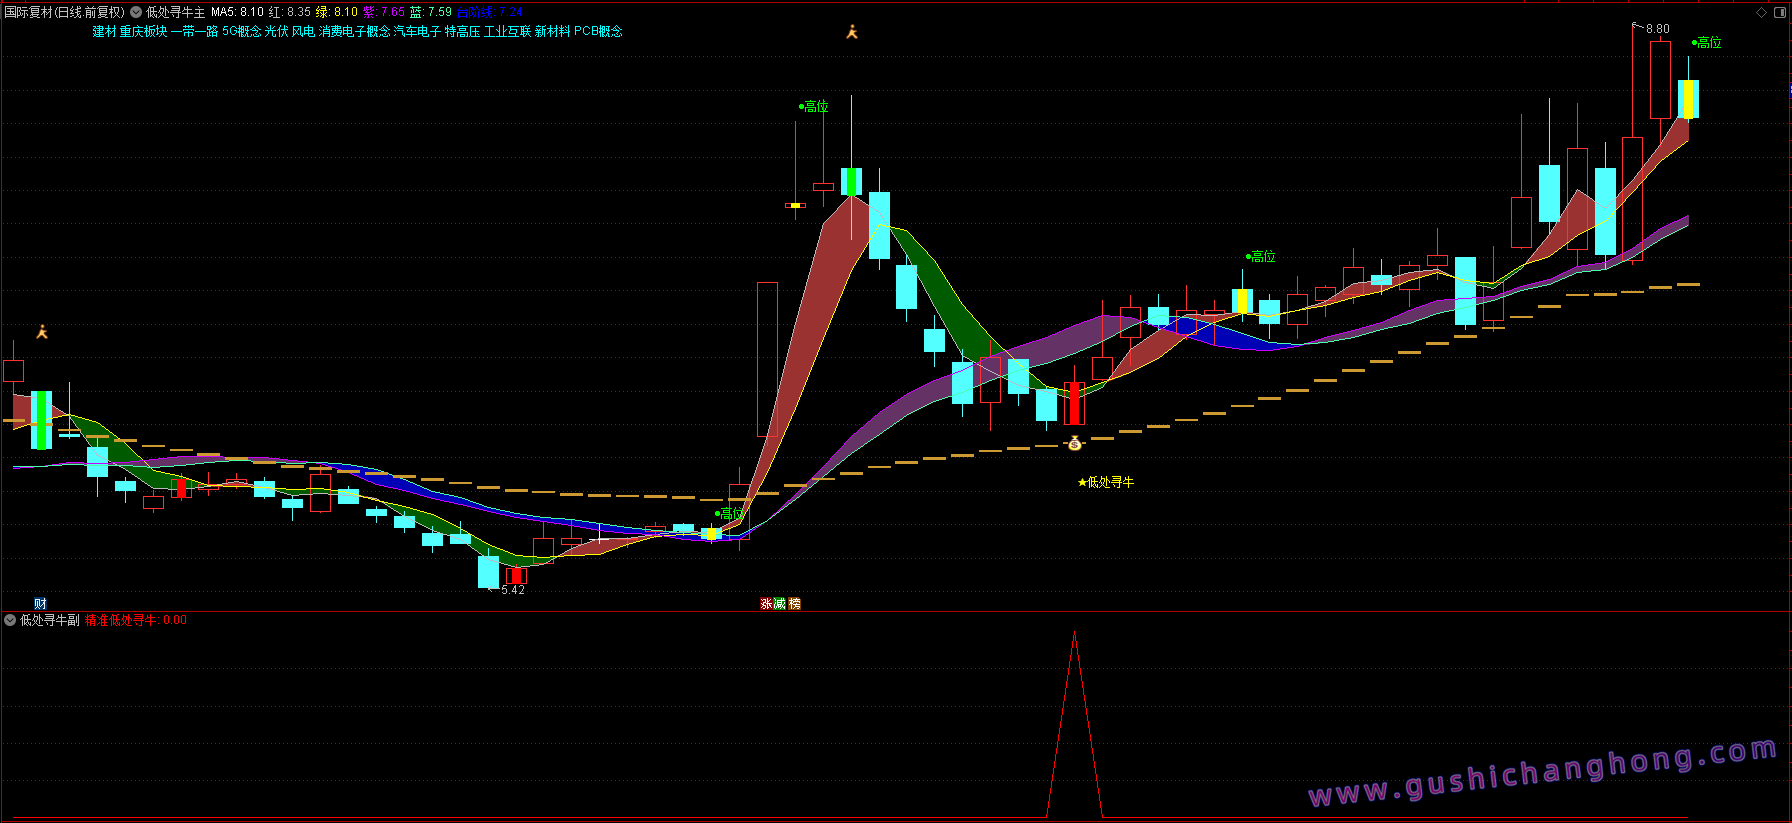The height and width of the screenshot is (823, 1792).
Task: Expand the 低处寻牛主 indicator dropdown
Action: pyautogui.click(x=136, y=12)
